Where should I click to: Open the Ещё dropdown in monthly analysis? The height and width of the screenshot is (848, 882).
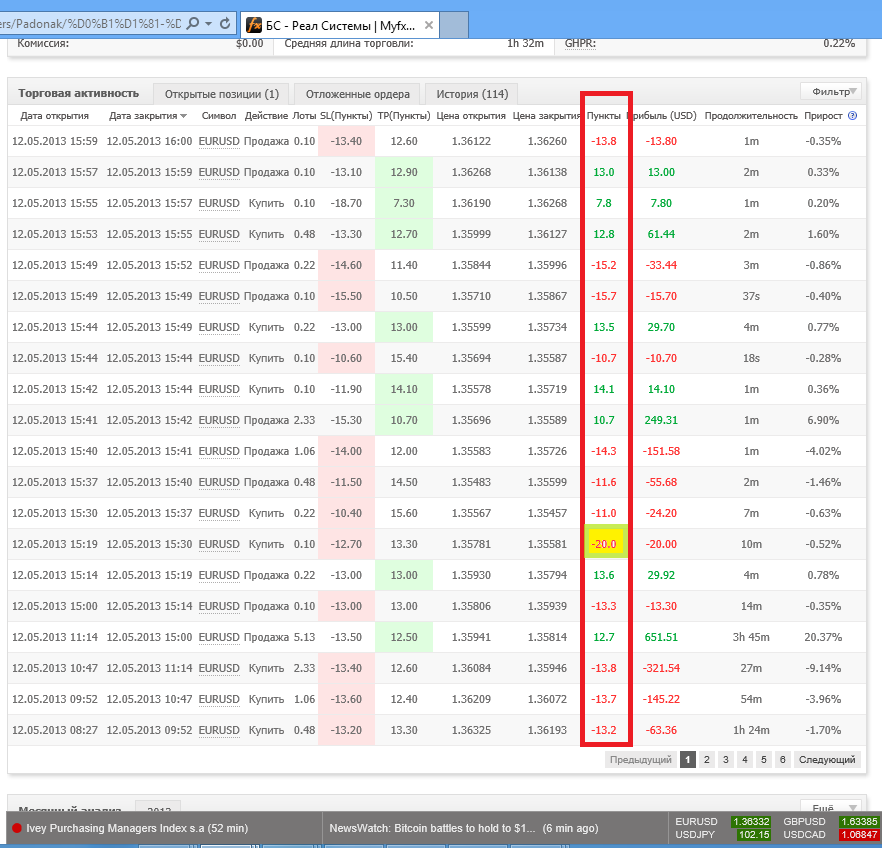(x=830, y=808)
